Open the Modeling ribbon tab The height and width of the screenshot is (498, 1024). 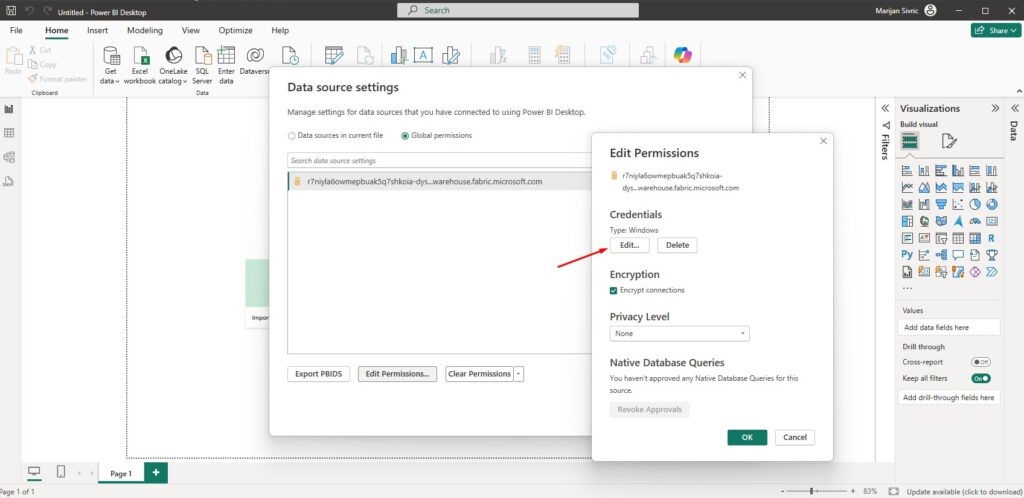[145, 30]
